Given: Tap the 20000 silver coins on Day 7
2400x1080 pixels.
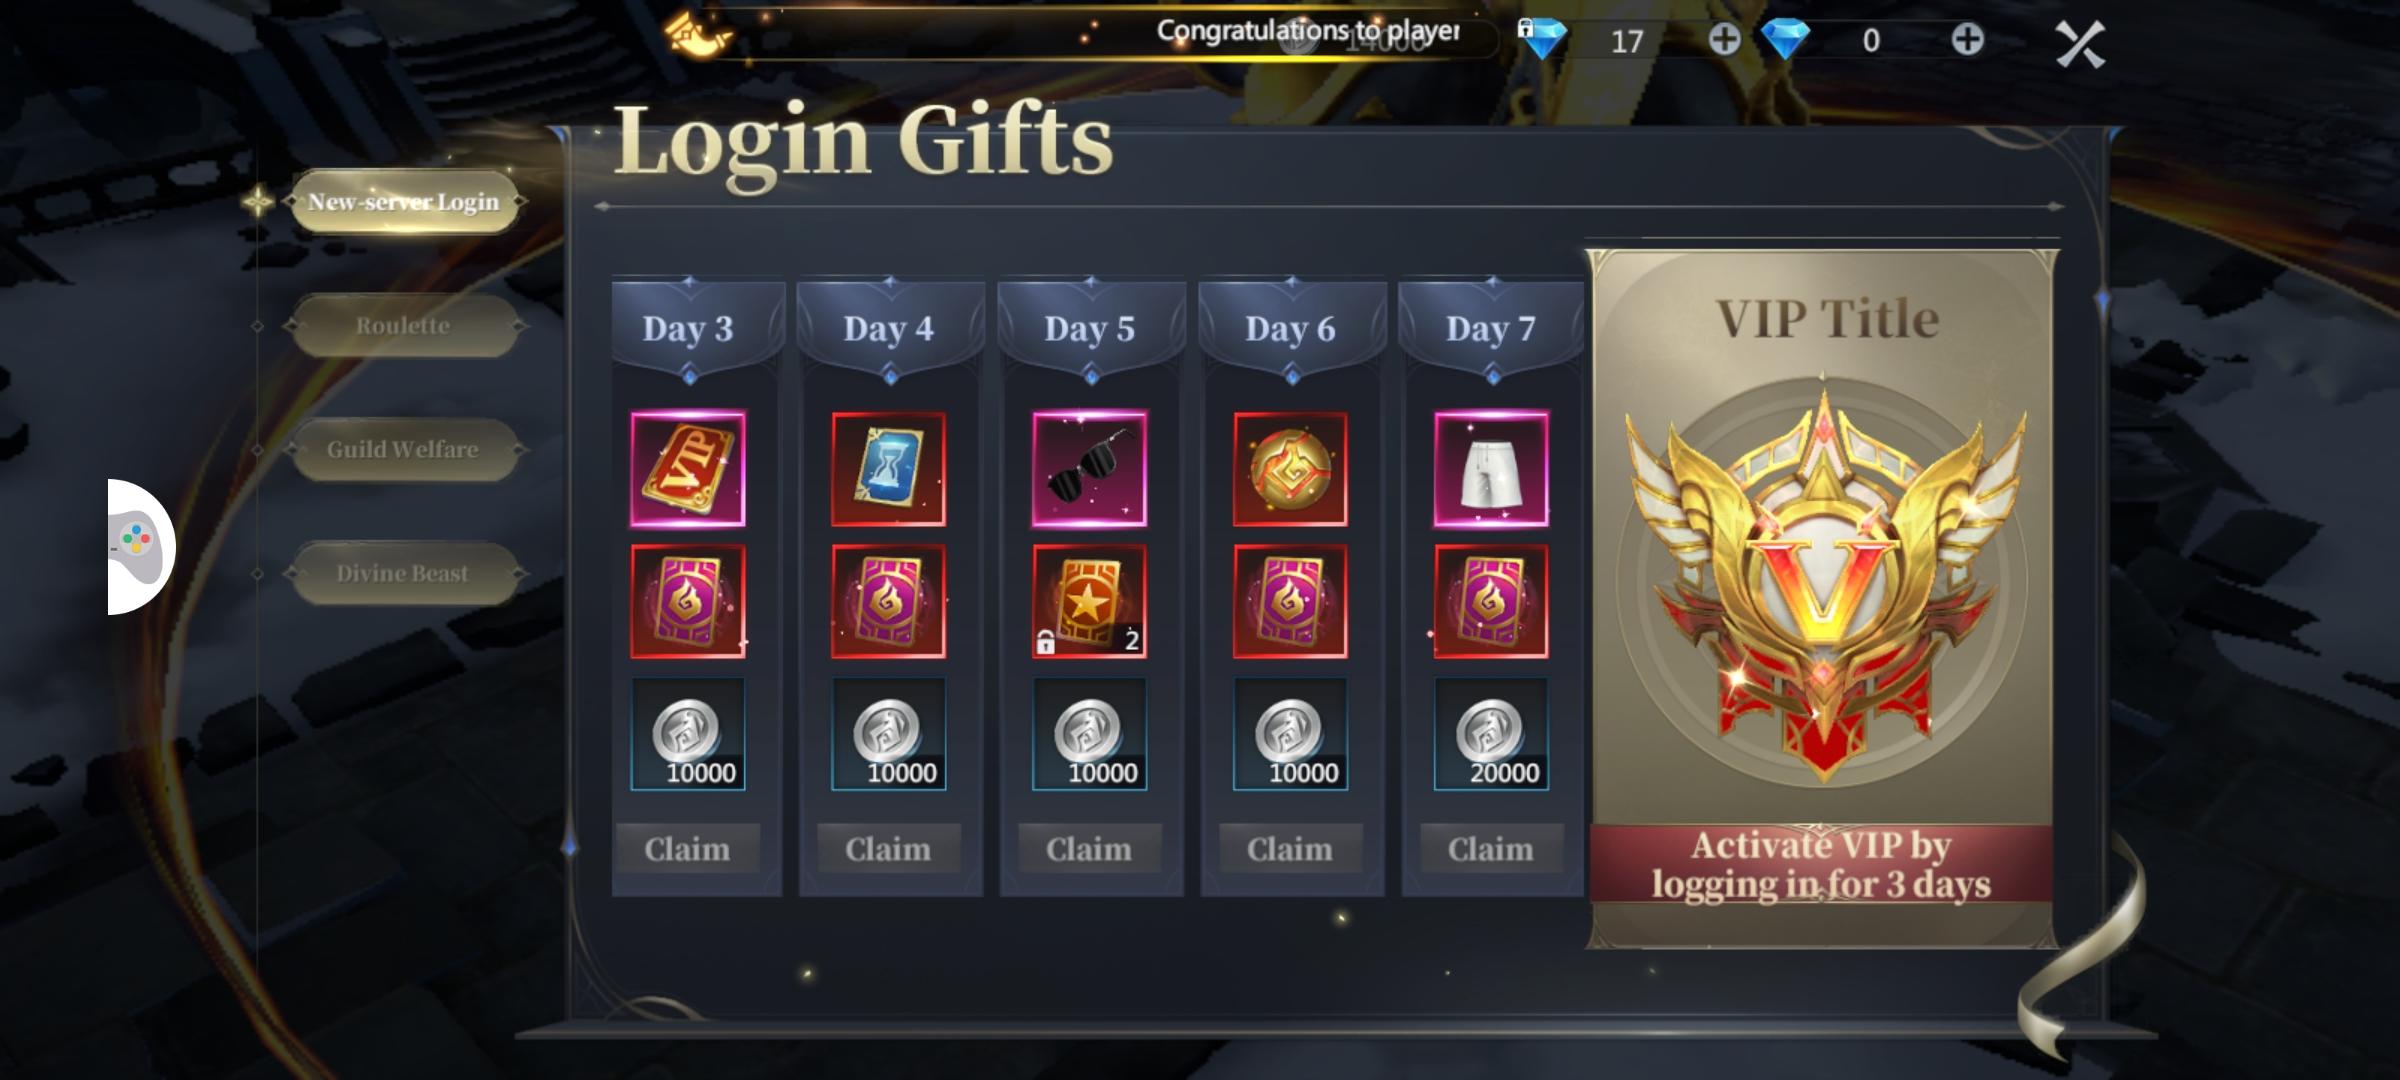Looking at the screenshot, I should (x=1491, y=734).
